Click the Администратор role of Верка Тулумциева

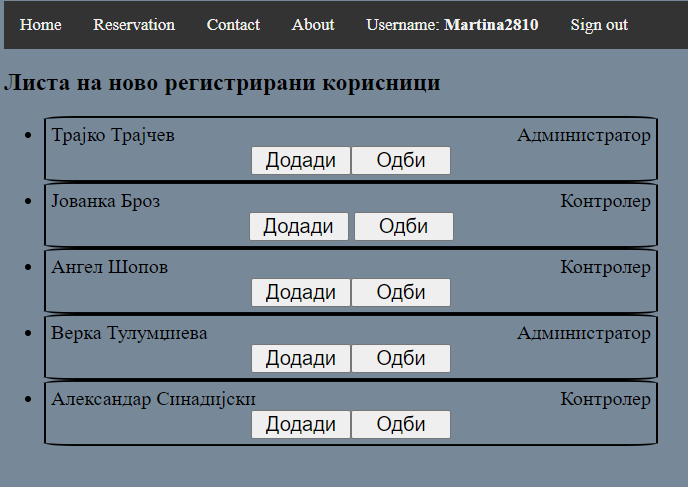[583, 333]
